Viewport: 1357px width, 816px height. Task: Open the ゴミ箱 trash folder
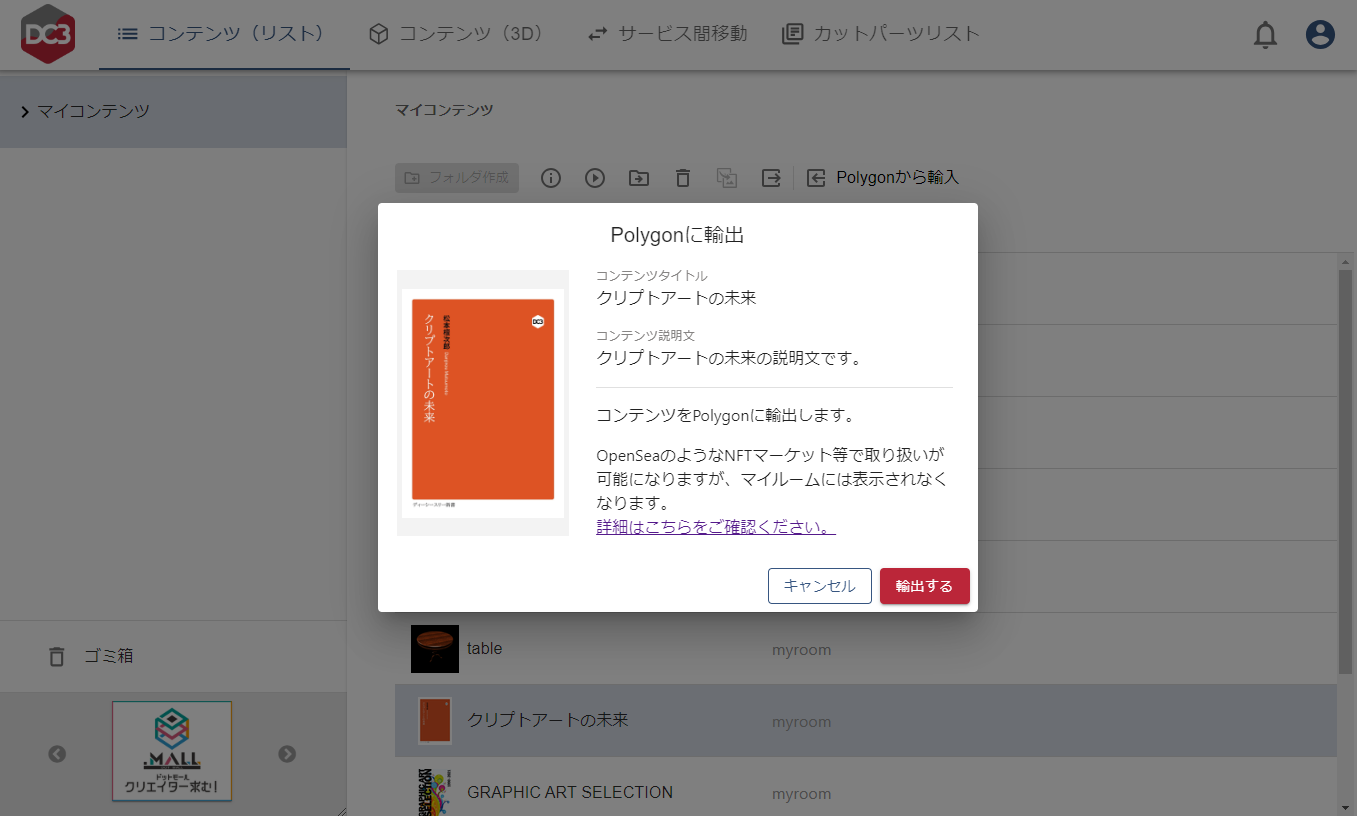173,656
